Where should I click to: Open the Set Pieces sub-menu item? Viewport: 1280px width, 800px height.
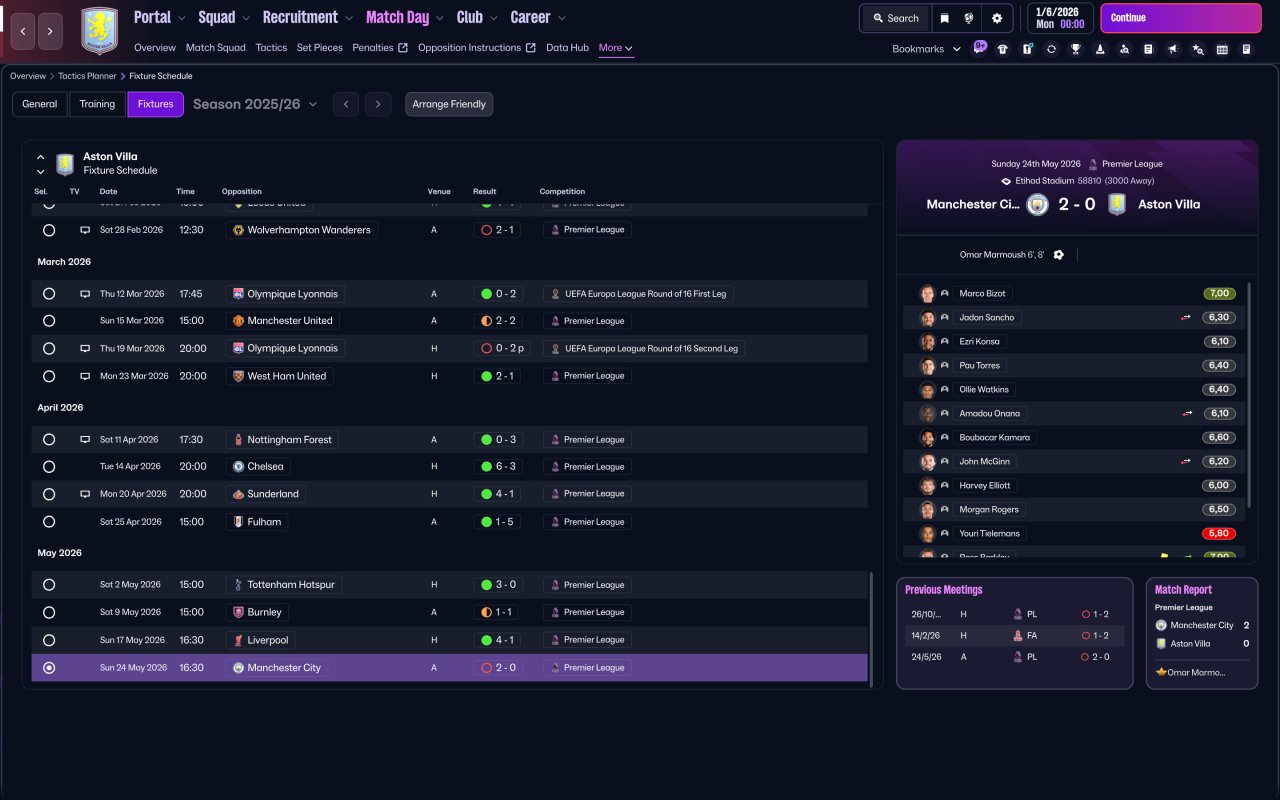[x=320, y=48]
